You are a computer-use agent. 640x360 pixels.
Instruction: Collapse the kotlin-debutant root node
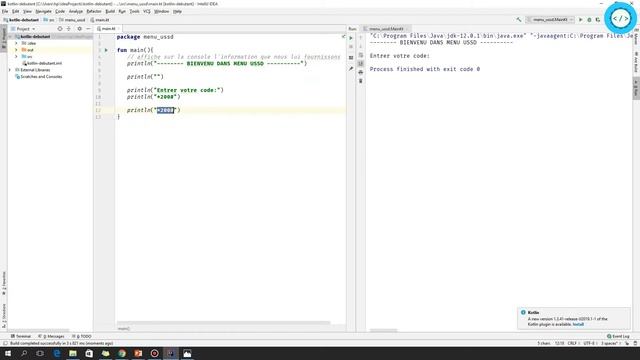pos(11,37)
